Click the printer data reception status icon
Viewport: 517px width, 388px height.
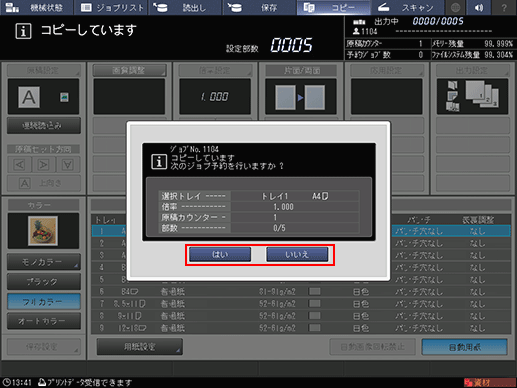pos(42,382)
